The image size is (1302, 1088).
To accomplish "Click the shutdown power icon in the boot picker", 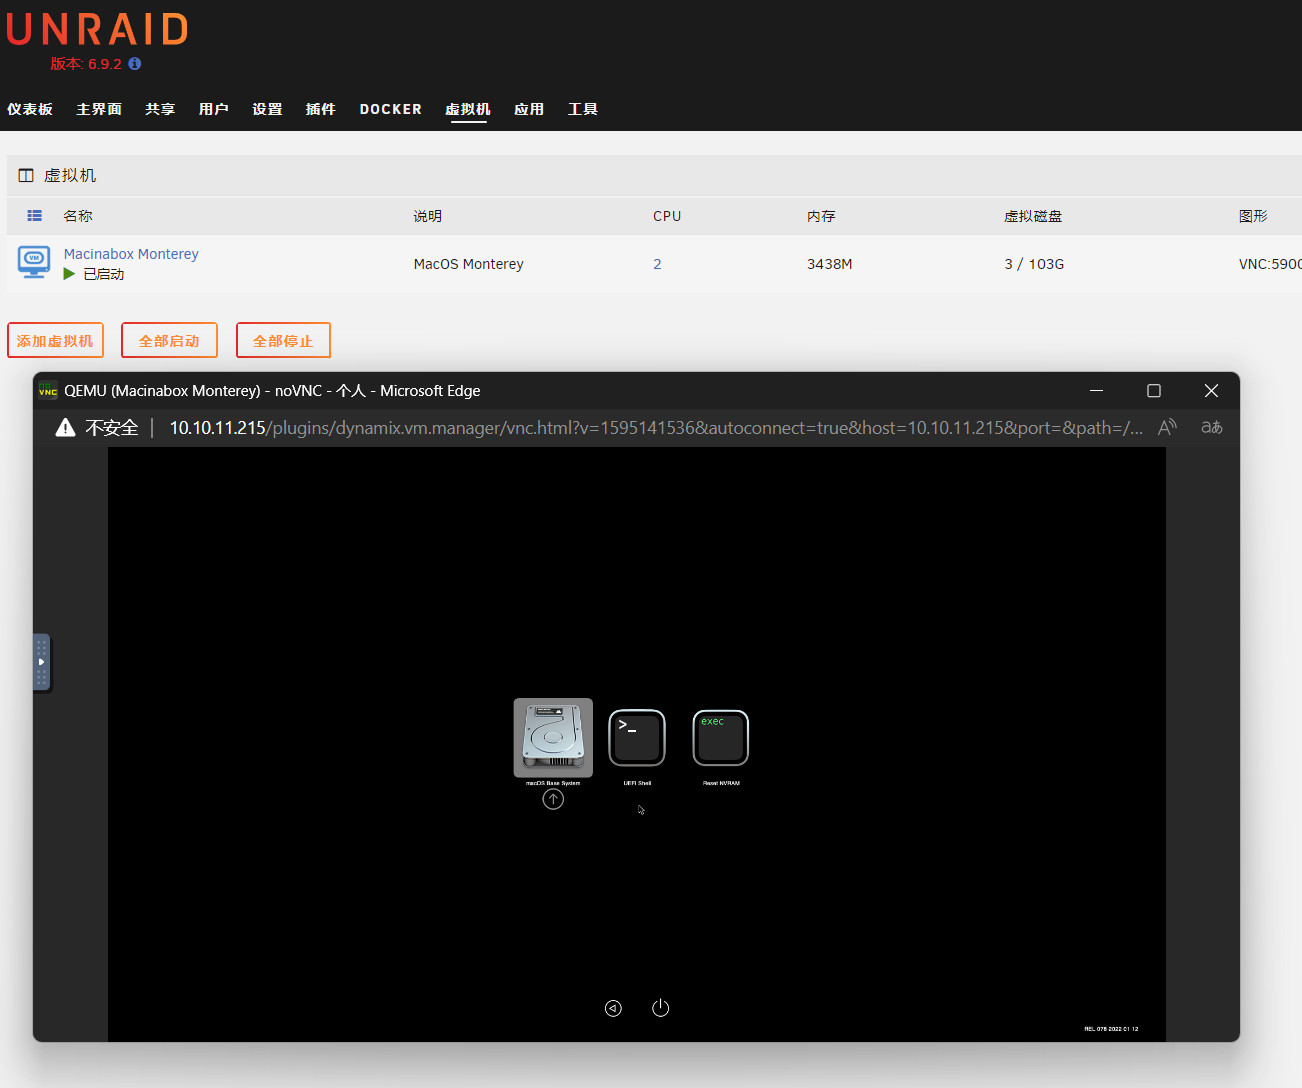I will (661, 1008).
